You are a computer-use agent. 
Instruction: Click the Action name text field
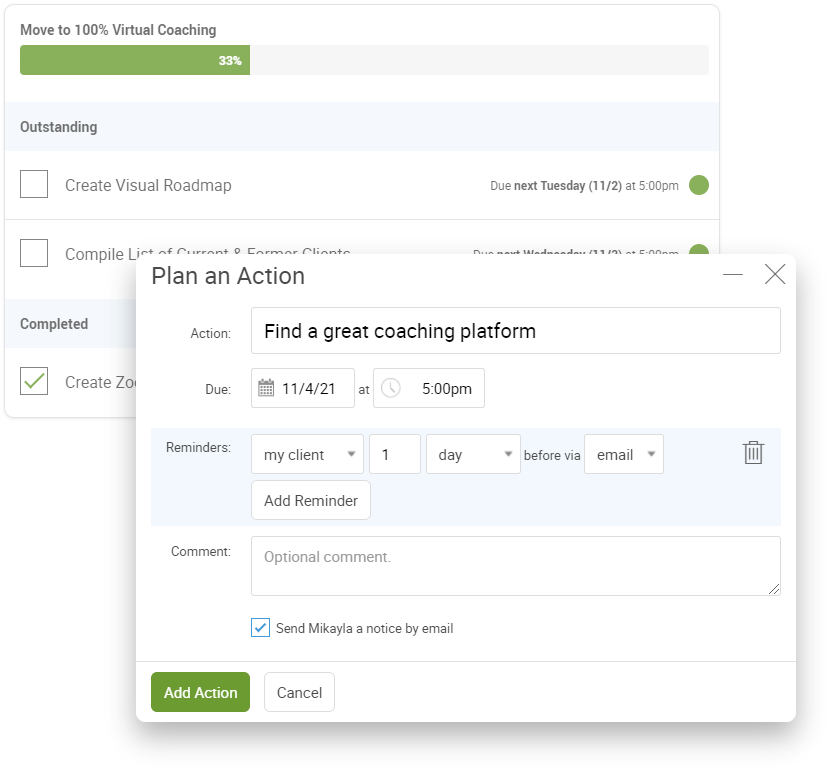515,331
